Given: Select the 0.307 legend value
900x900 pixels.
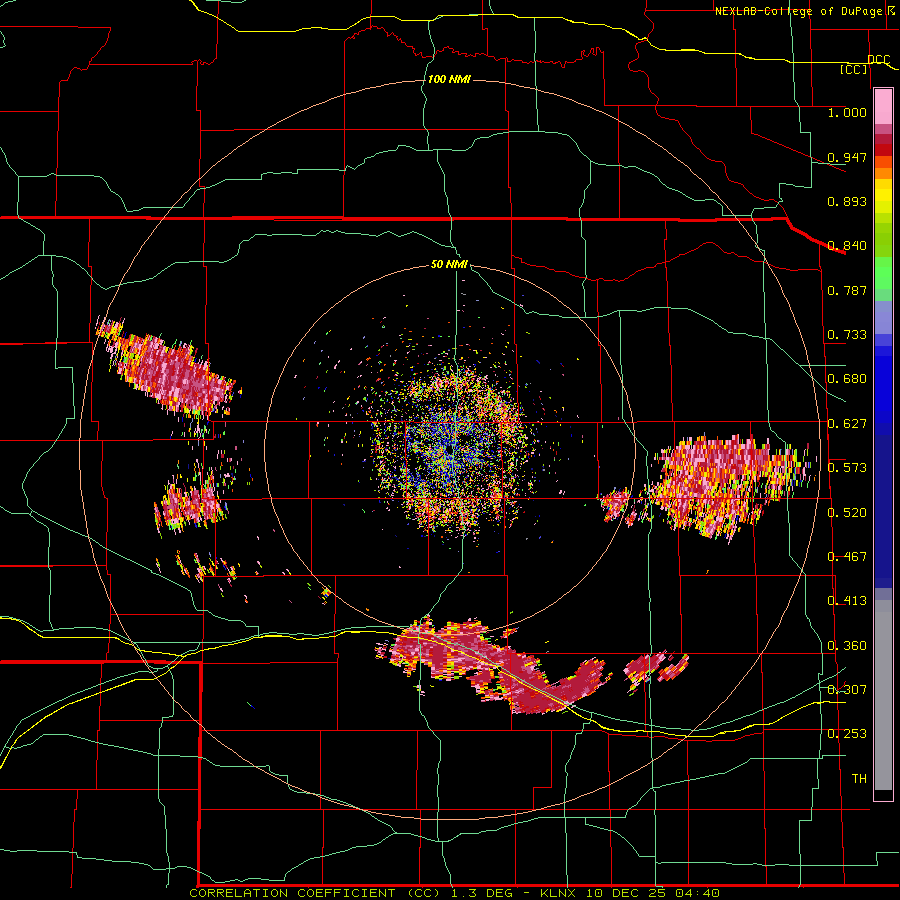Looking at the screenshot, I should [x=847, y=690].
